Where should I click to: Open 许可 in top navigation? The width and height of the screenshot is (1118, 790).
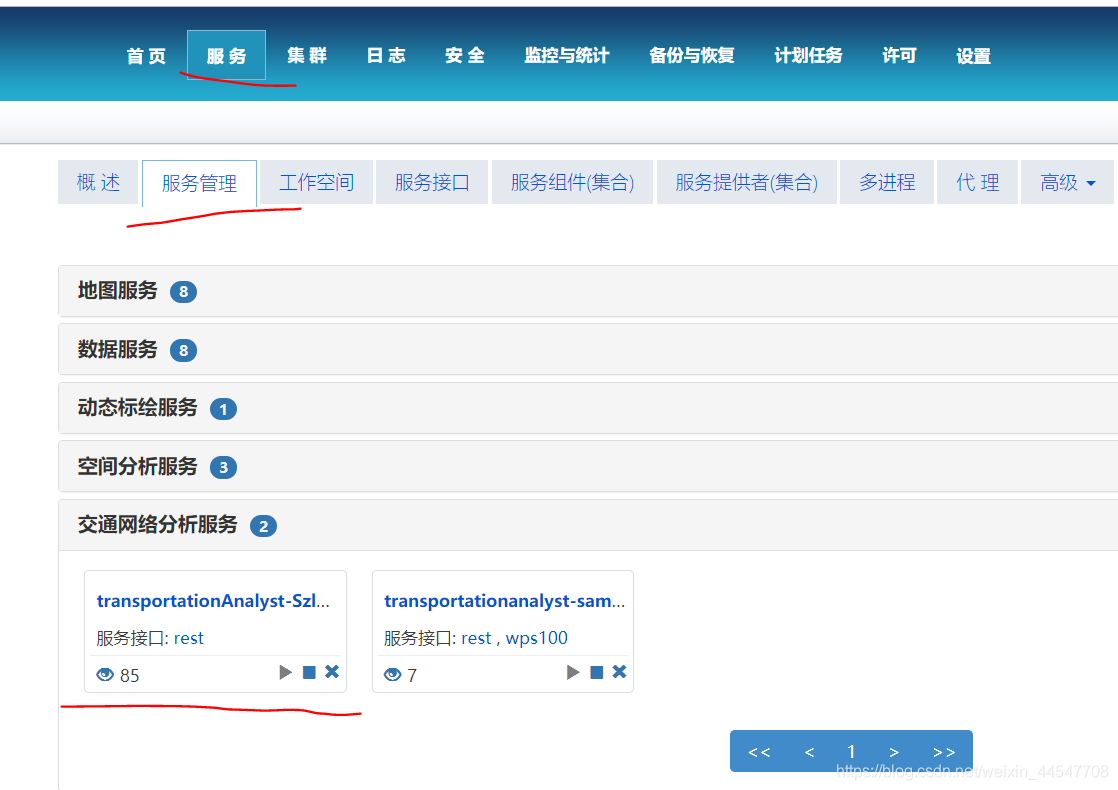click(899, 56)
